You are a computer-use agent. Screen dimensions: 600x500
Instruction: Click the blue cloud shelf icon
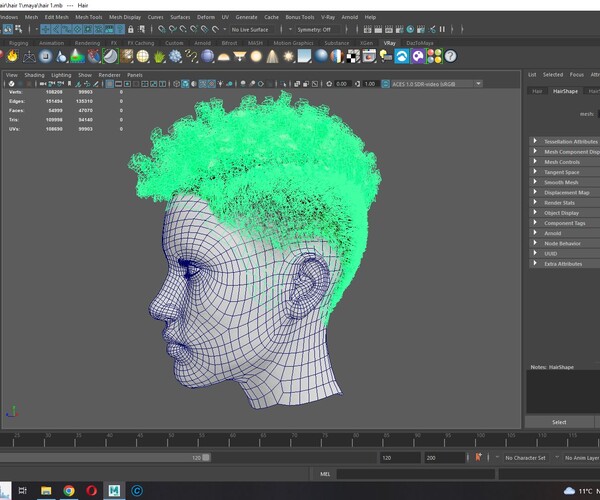tap(402, 56)
